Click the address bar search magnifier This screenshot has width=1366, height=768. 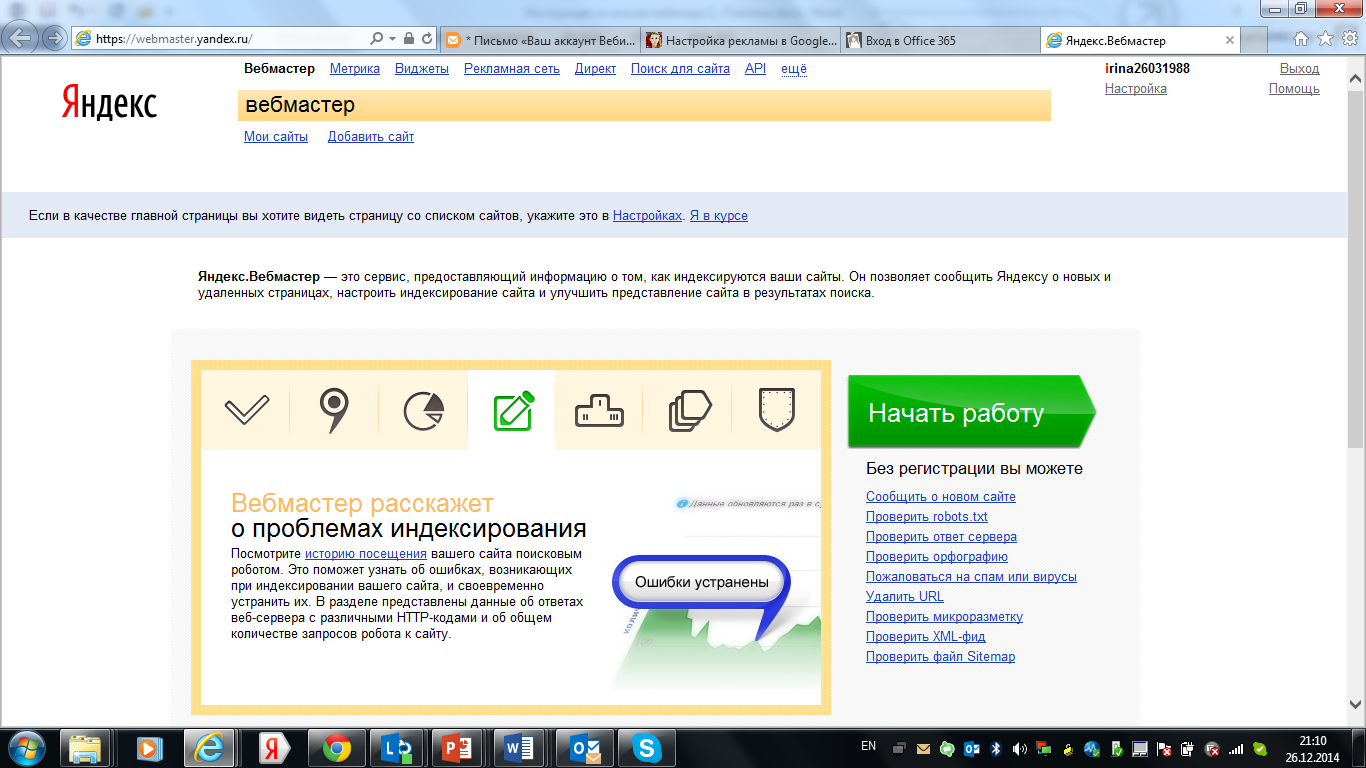(x=376, y=39)
